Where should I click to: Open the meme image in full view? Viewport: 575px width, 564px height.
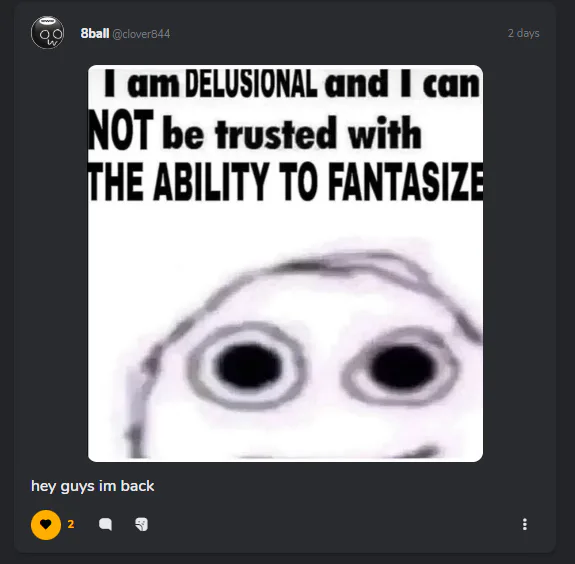pos(285,263)
